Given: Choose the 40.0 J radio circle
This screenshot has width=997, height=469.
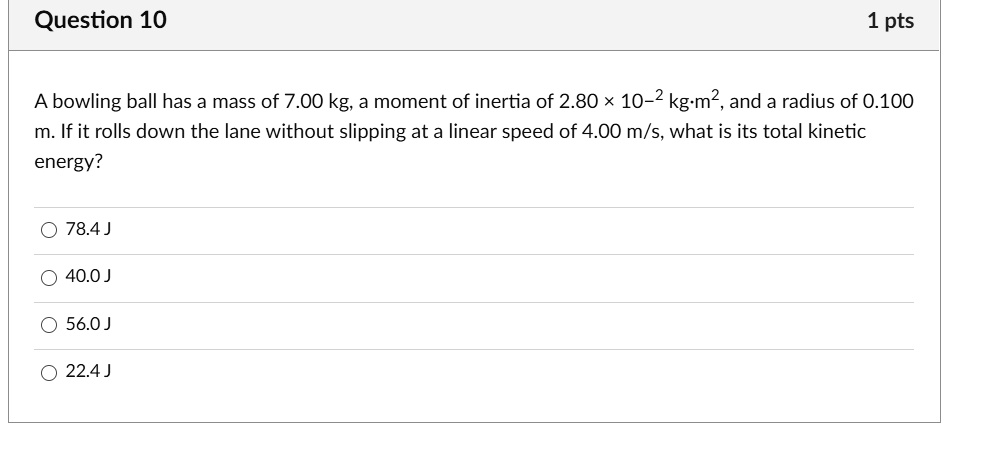Looking at the screenshot, I should coord(49,278).
